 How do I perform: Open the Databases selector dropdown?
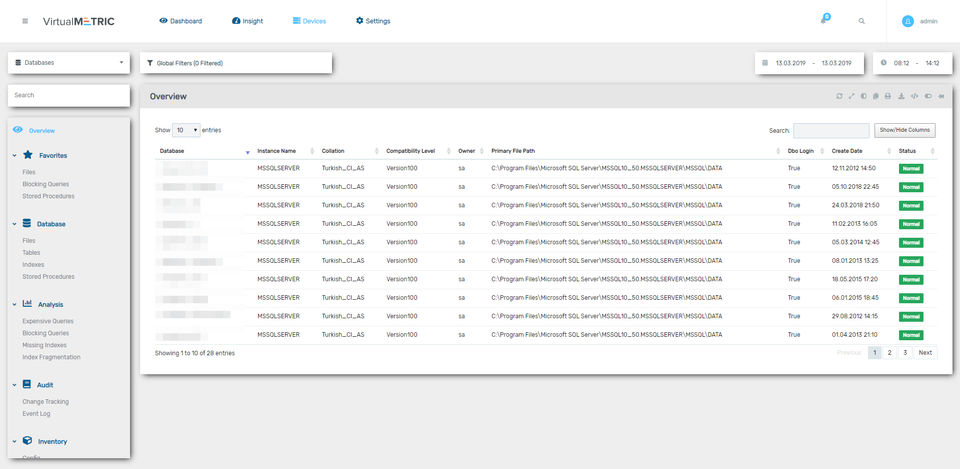pyautogui.click(x=69, y=62)
